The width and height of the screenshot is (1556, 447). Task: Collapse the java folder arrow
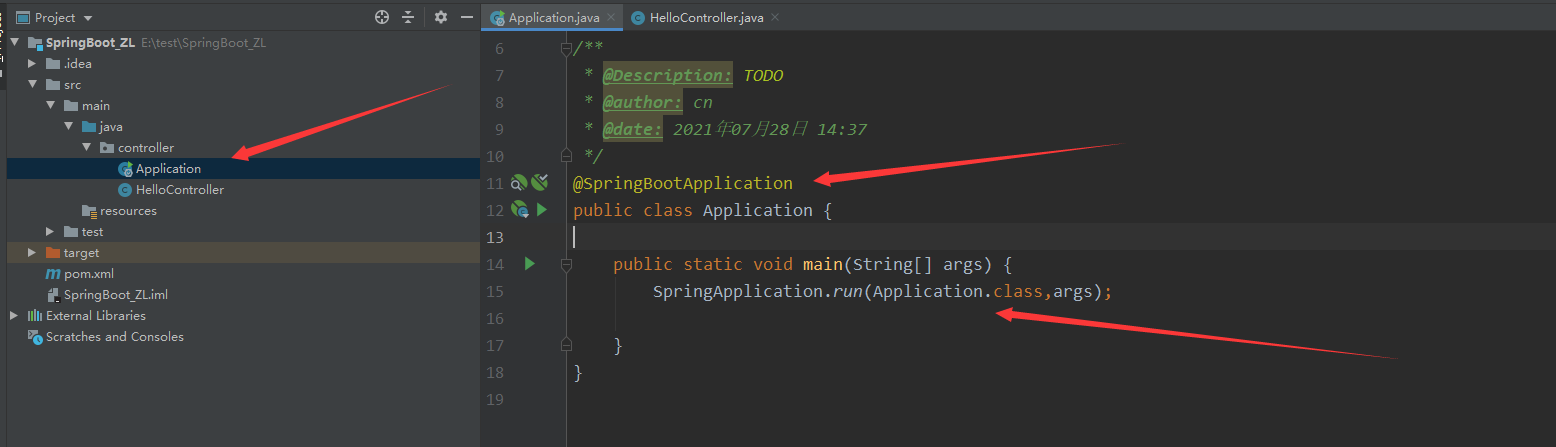68,127
